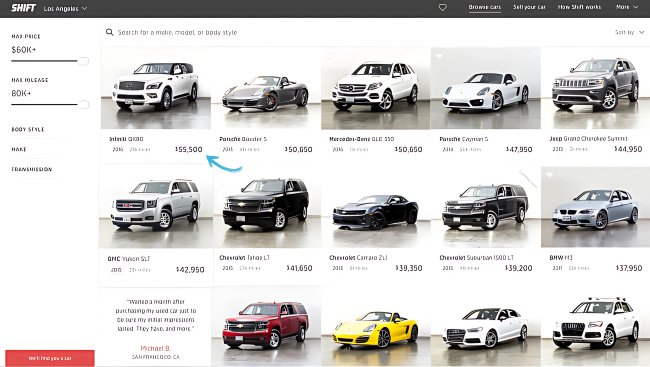
Task: Expand the Body Style filter
Action: [x=28, y=129]
